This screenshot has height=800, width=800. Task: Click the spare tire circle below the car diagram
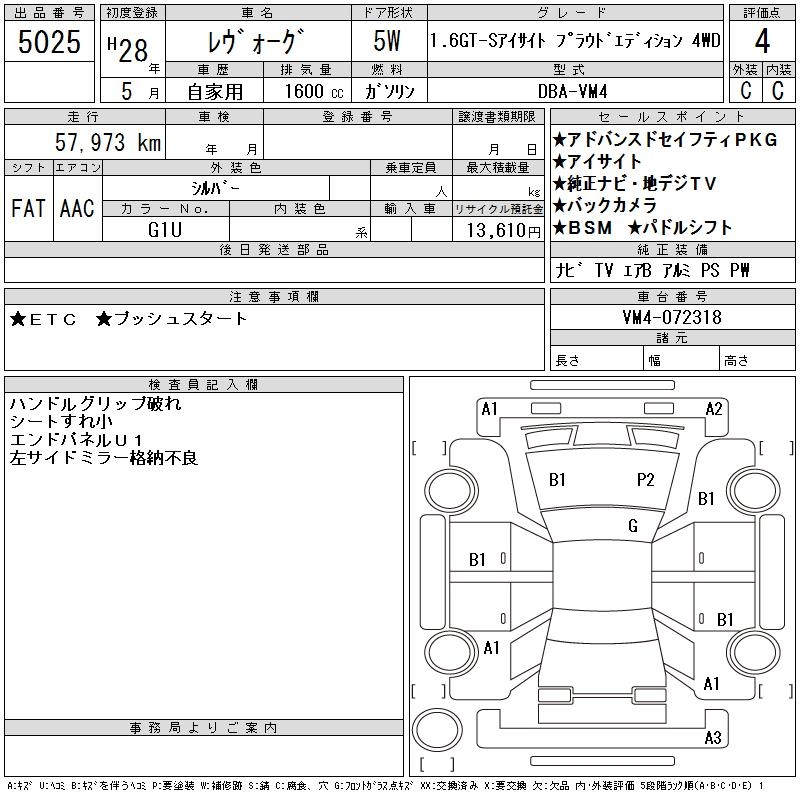[436, 734]
